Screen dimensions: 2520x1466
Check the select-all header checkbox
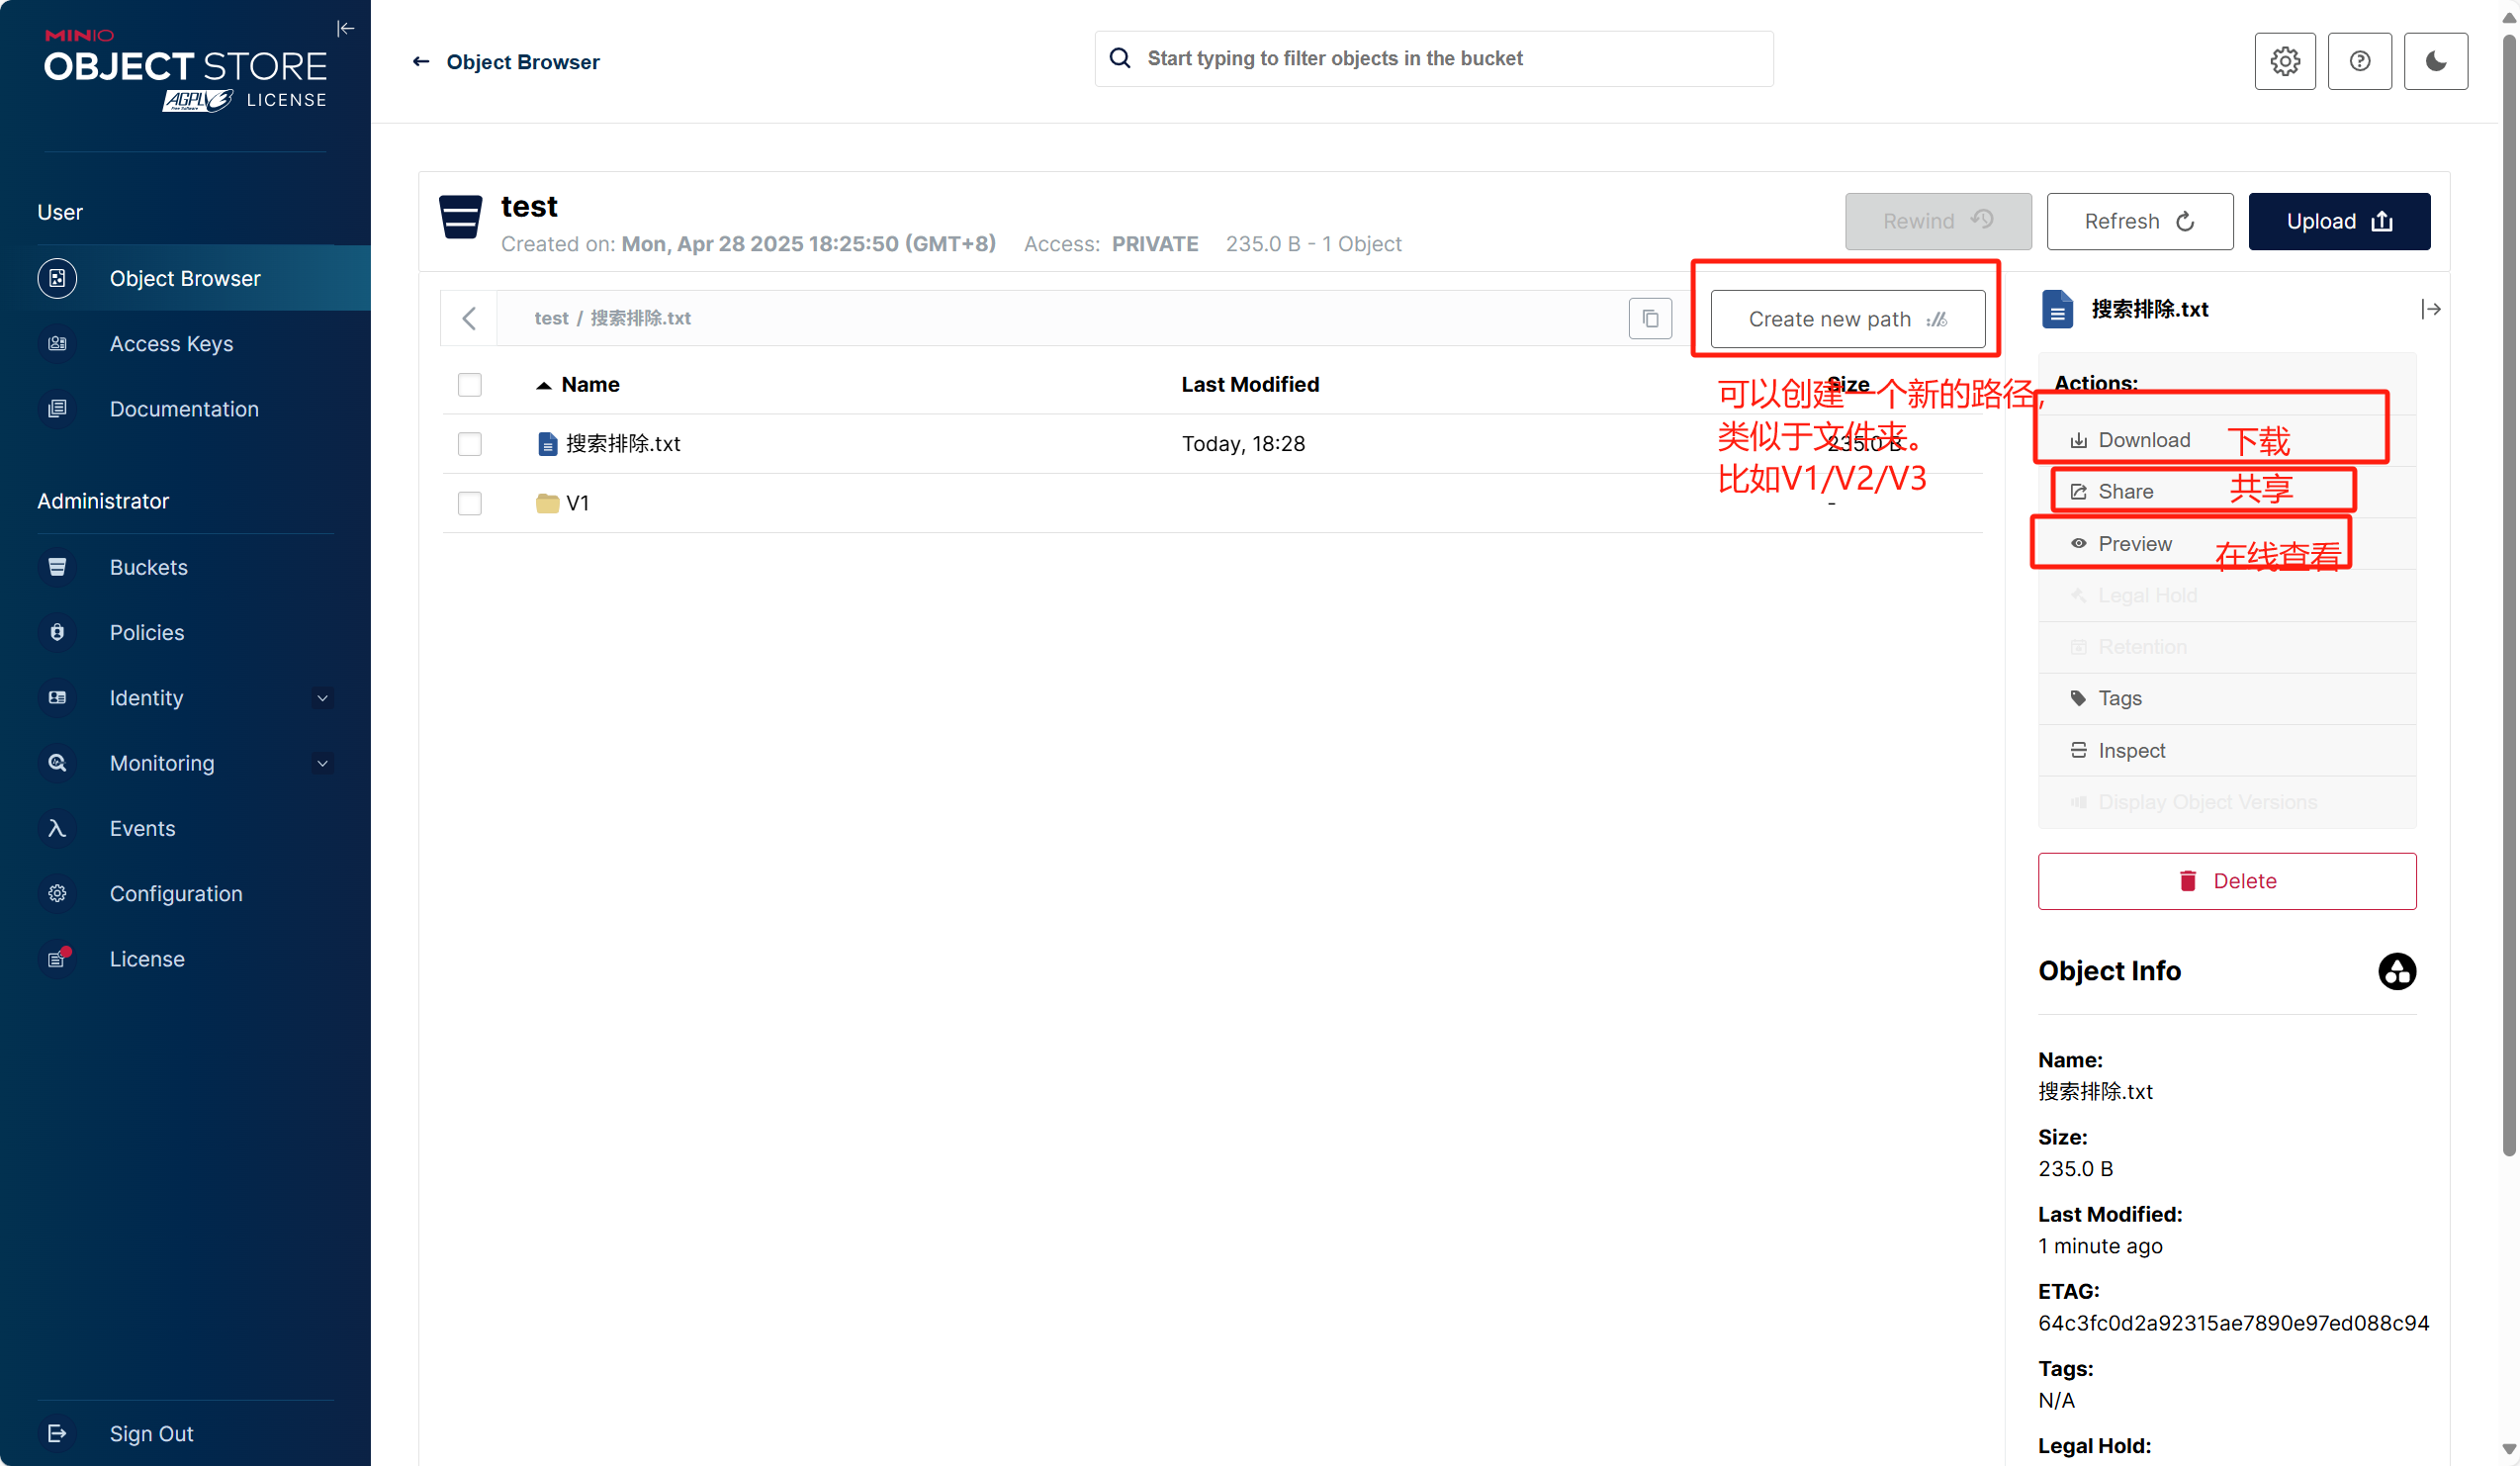coord(469,384)
